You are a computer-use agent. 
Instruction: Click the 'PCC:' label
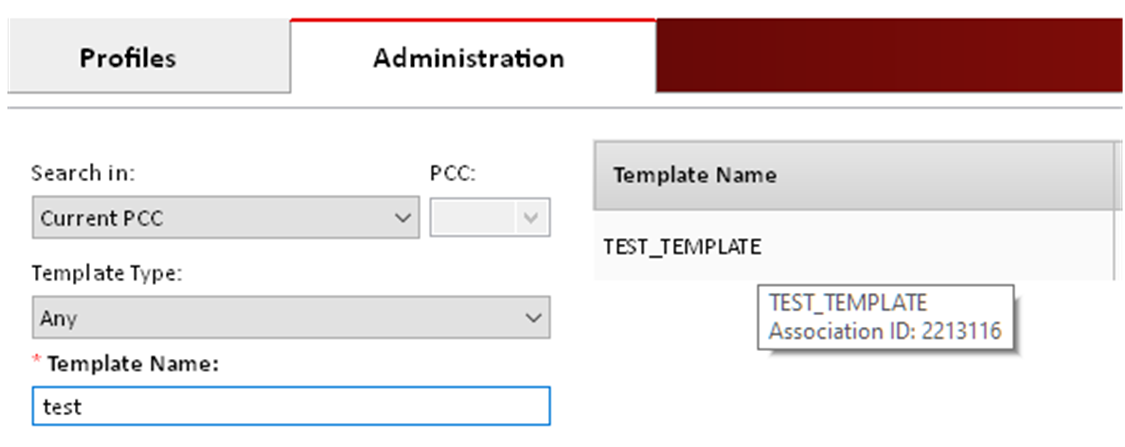click(x=452, y=172)
